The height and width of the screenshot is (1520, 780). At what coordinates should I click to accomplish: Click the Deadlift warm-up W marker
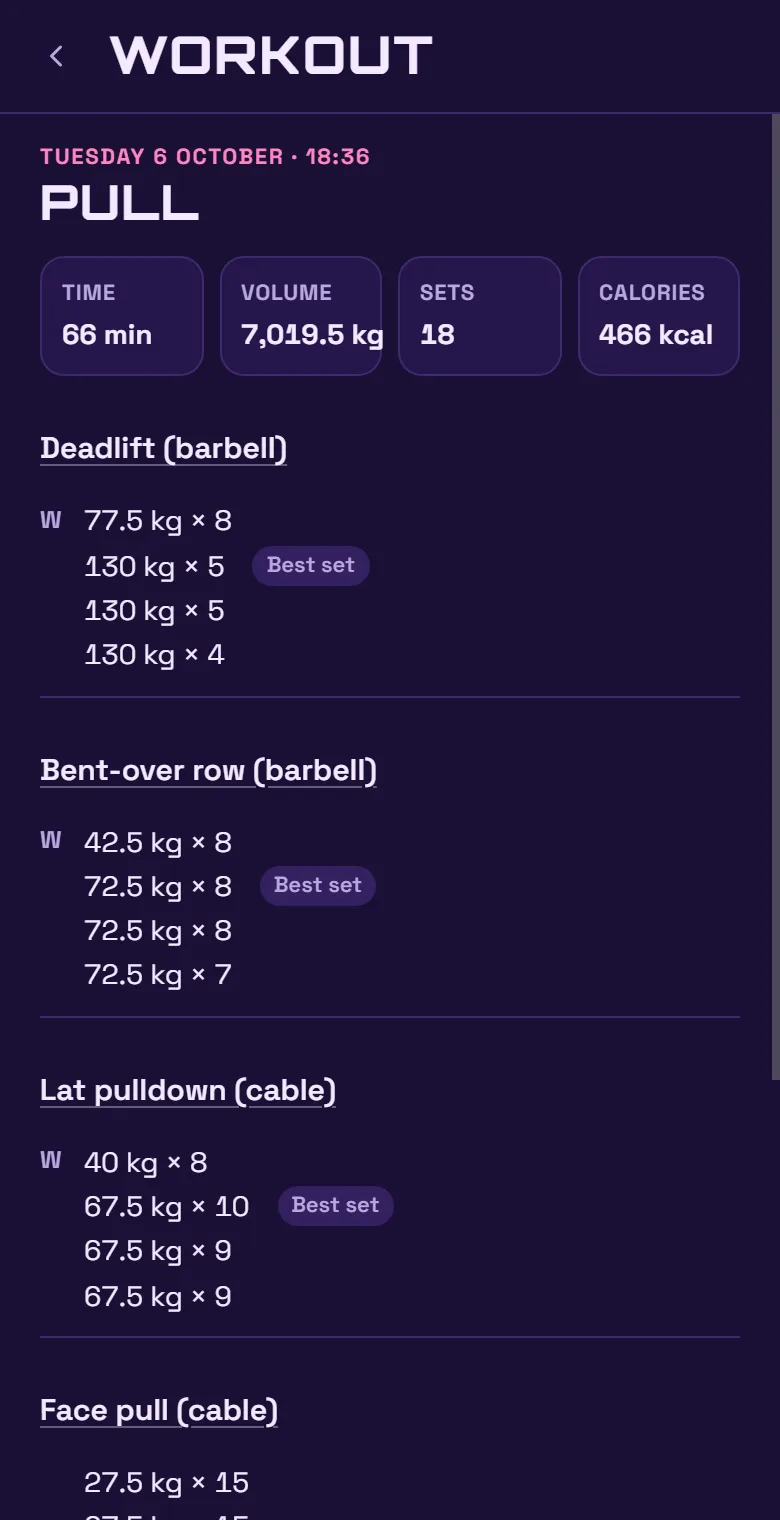click(x=51, y=520)
